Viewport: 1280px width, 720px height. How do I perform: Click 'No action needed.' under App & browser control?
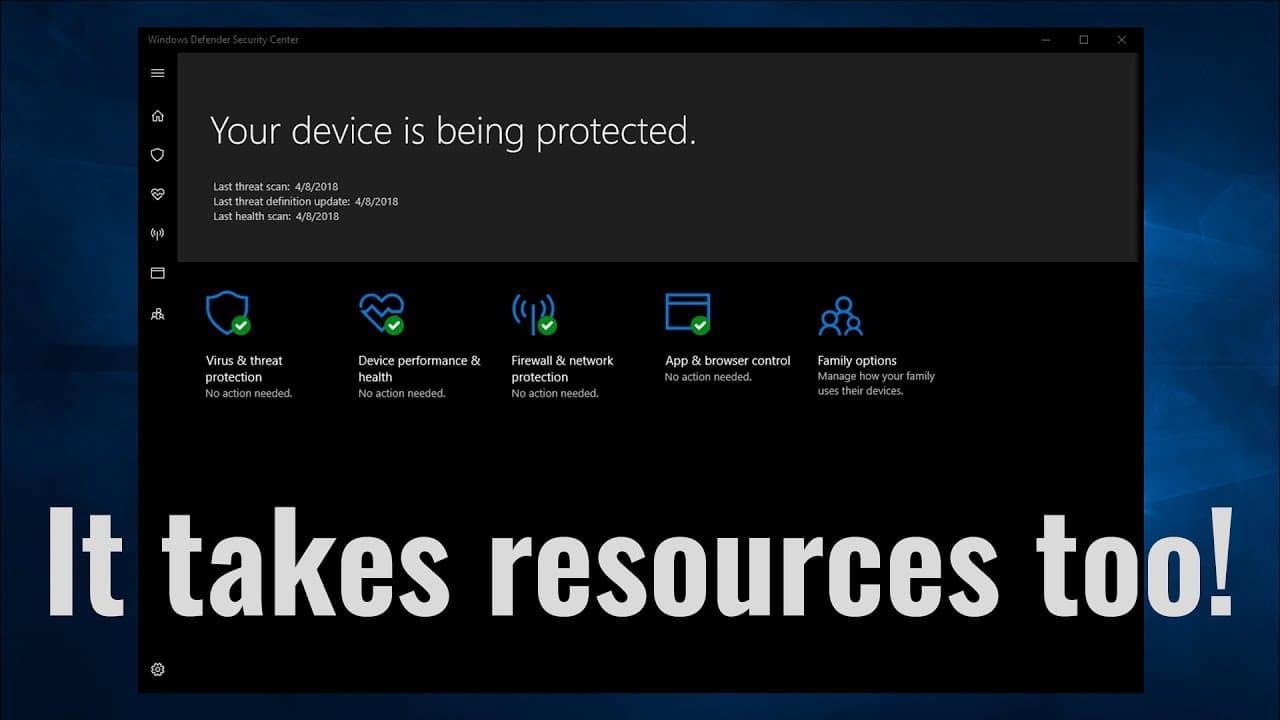point(708,377)
